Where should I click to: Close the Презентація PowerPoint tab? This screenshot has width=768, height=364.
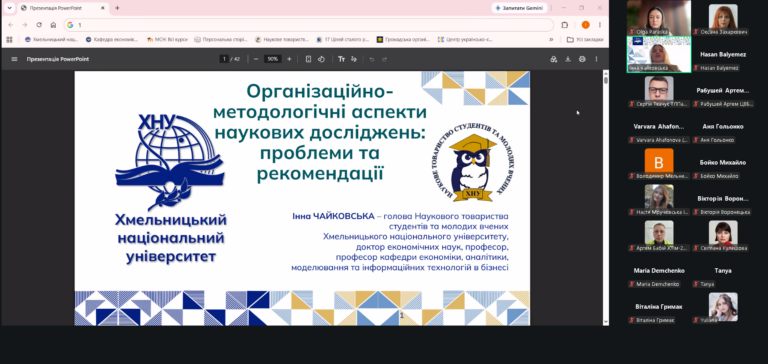coord(102,8)
